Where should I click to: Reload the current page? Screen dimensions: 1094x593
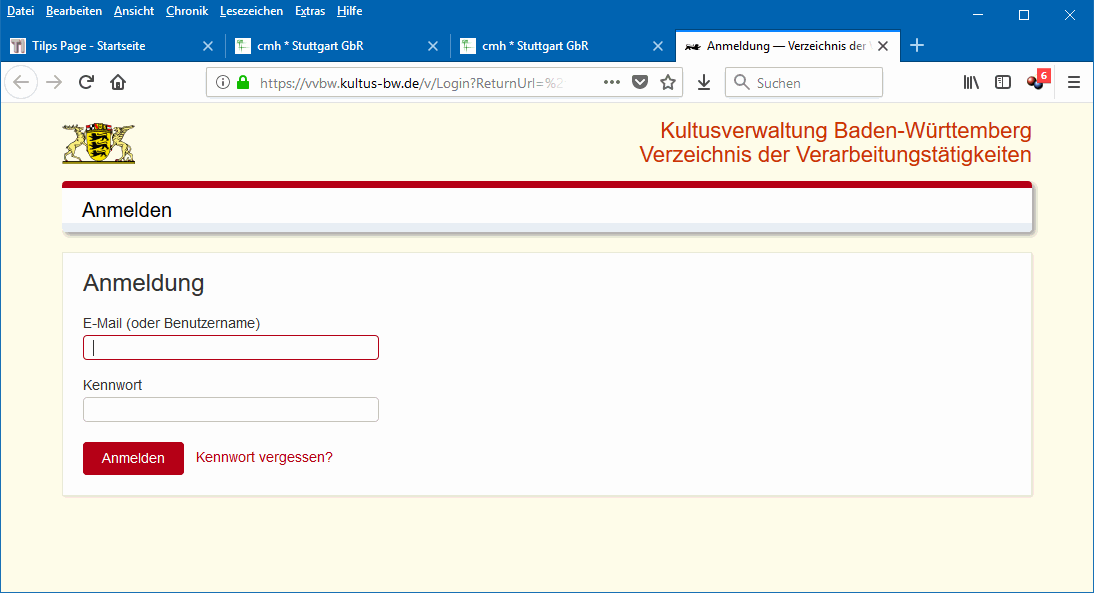[x=86, y=83]
